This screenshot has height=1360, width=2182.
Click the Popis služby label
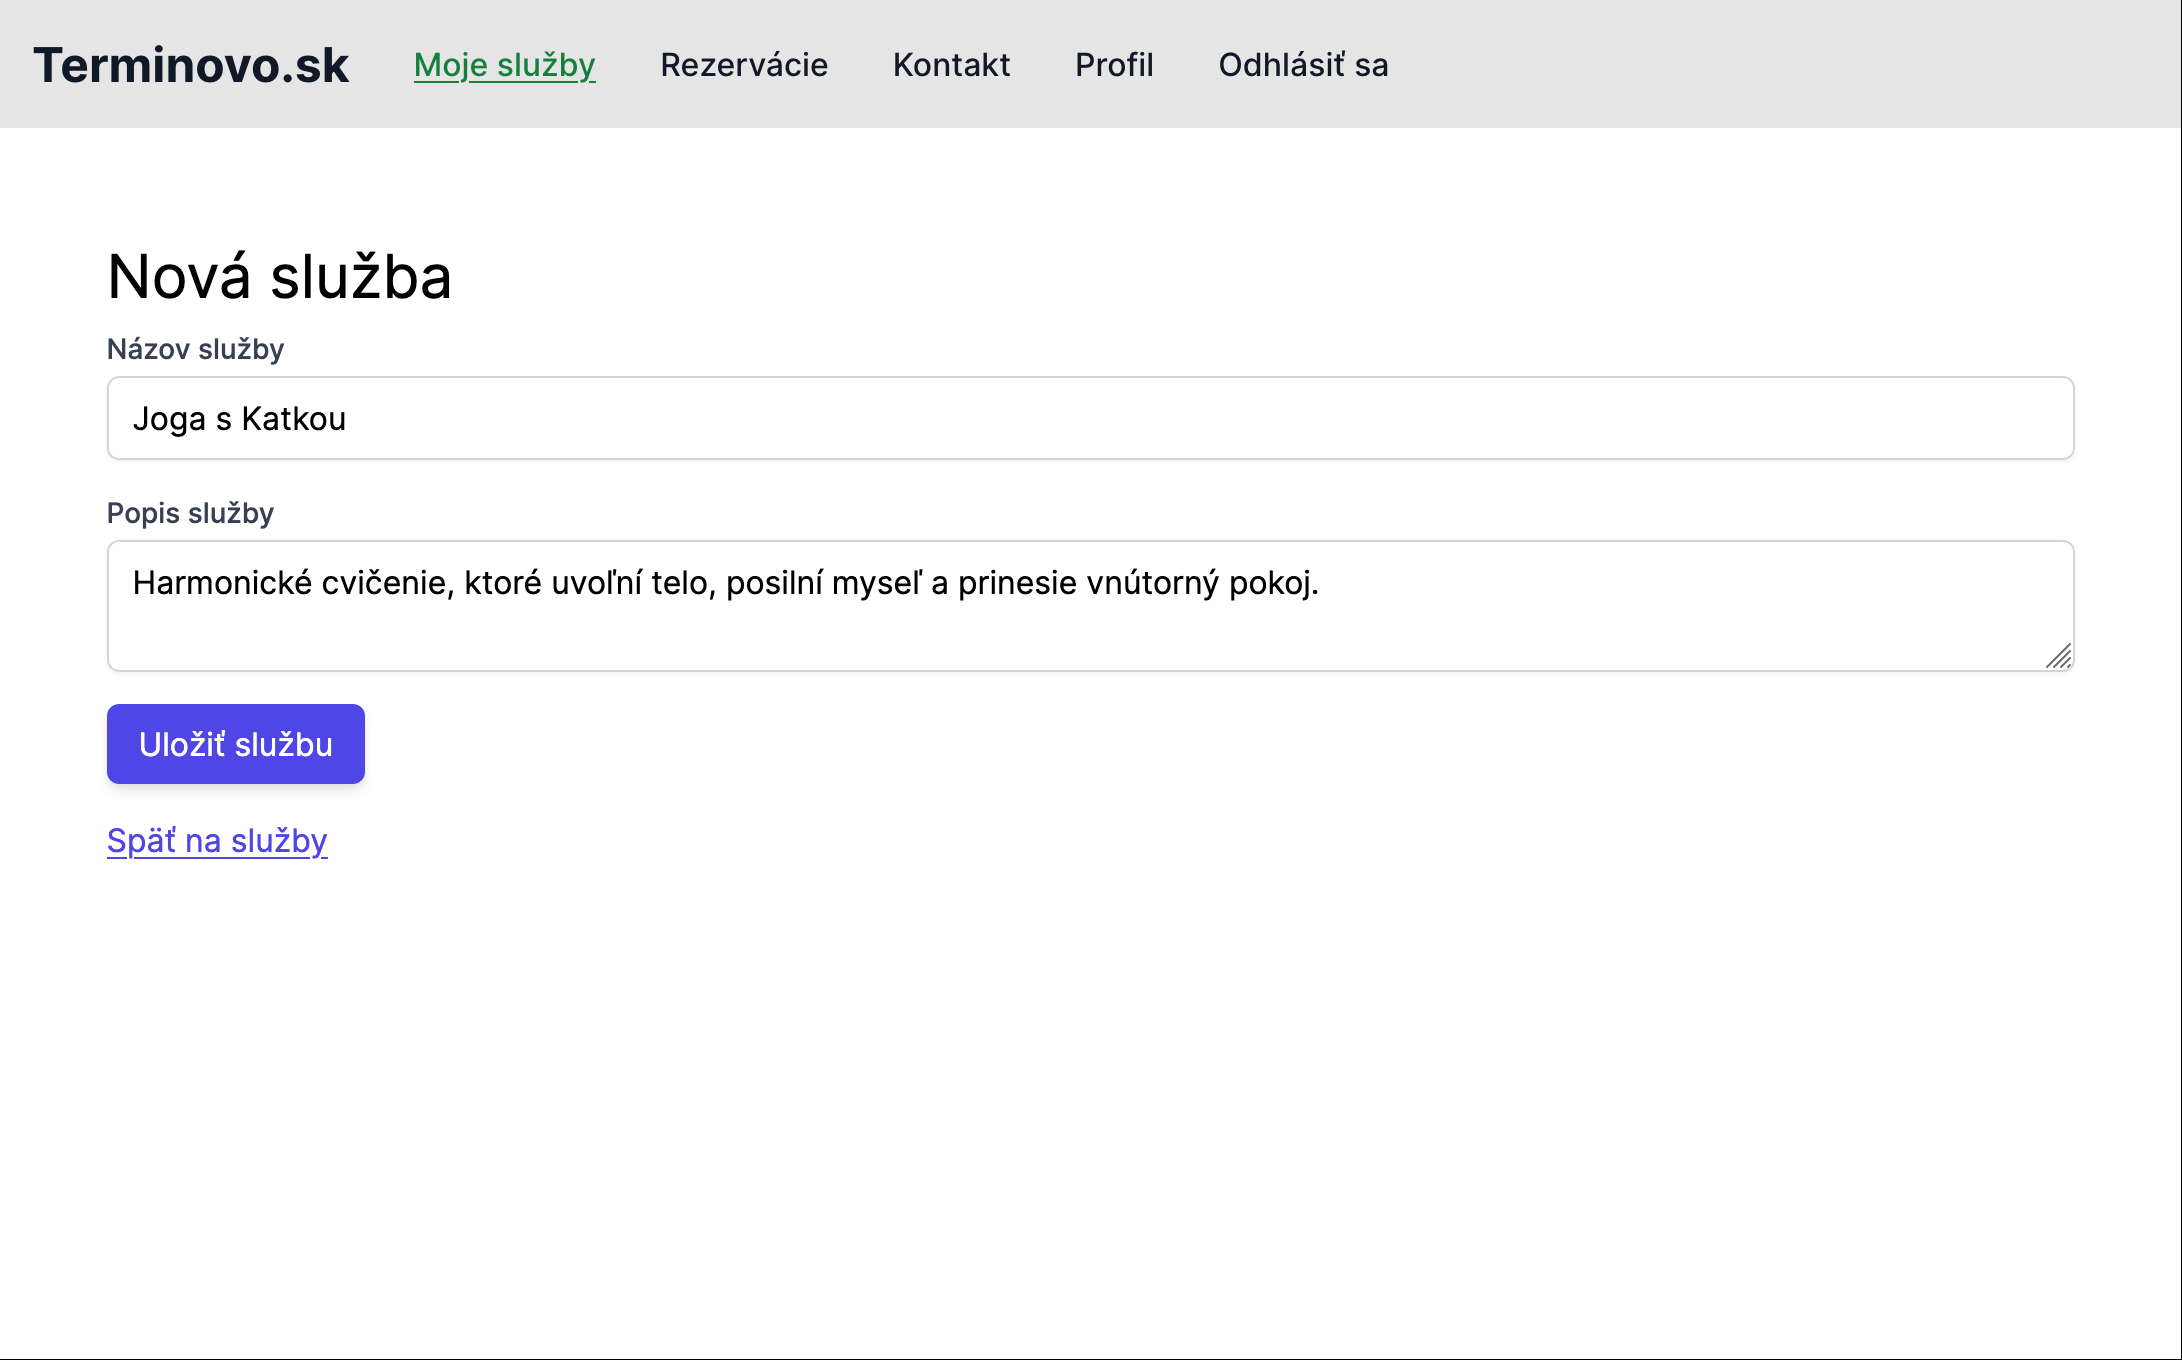pyautogui.click(x=190, y=513)
